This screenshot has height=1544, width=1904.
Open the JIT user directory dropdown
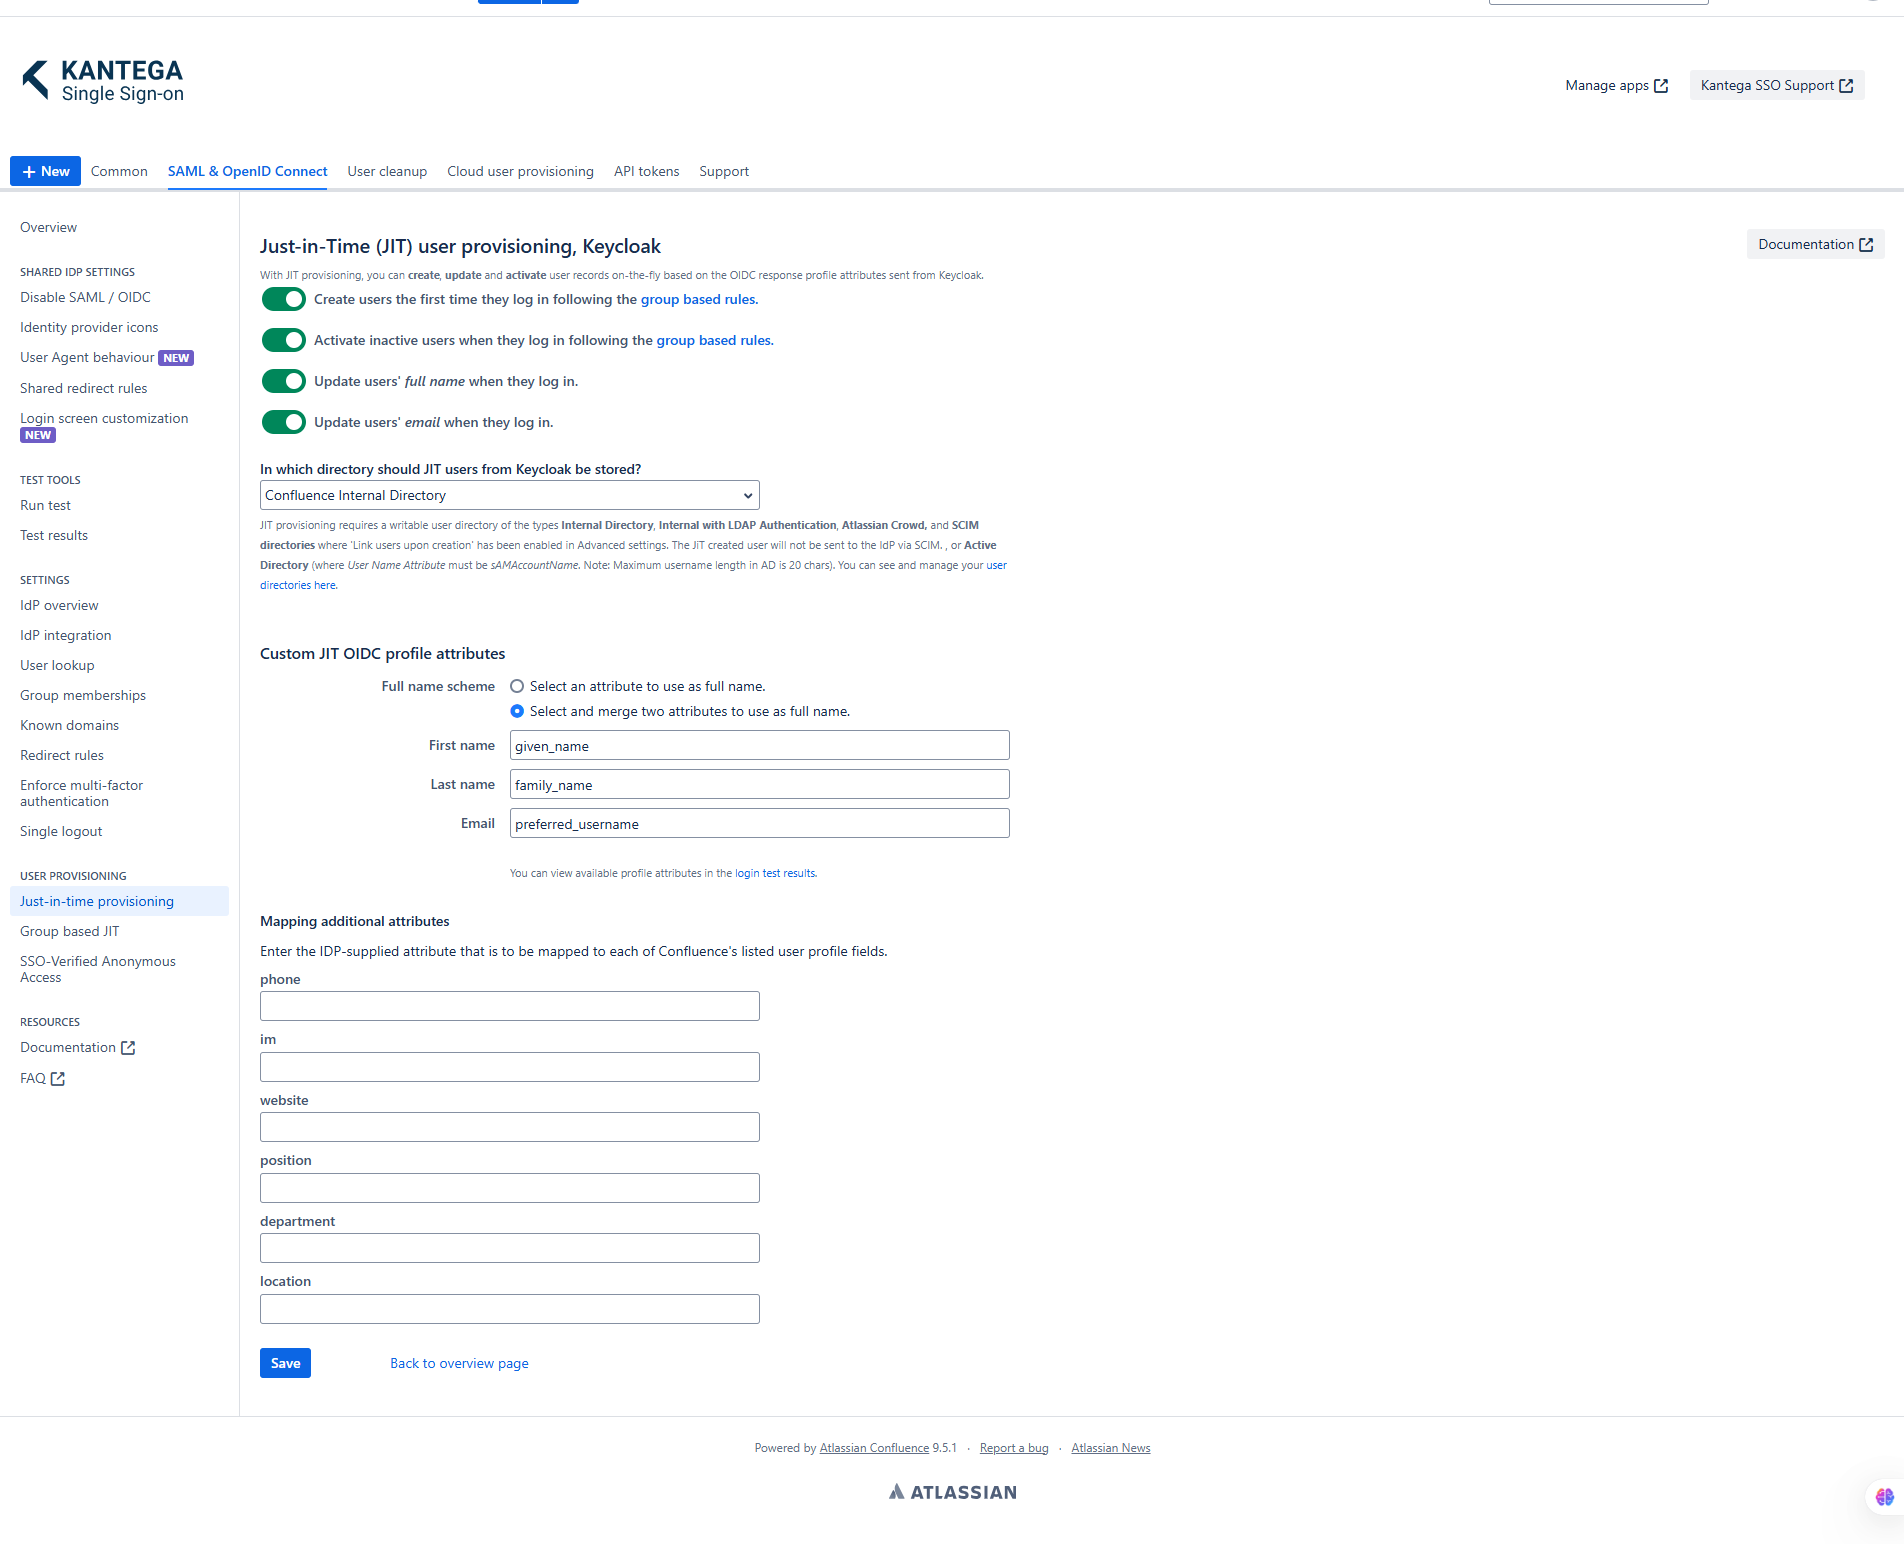coord(510,496)
